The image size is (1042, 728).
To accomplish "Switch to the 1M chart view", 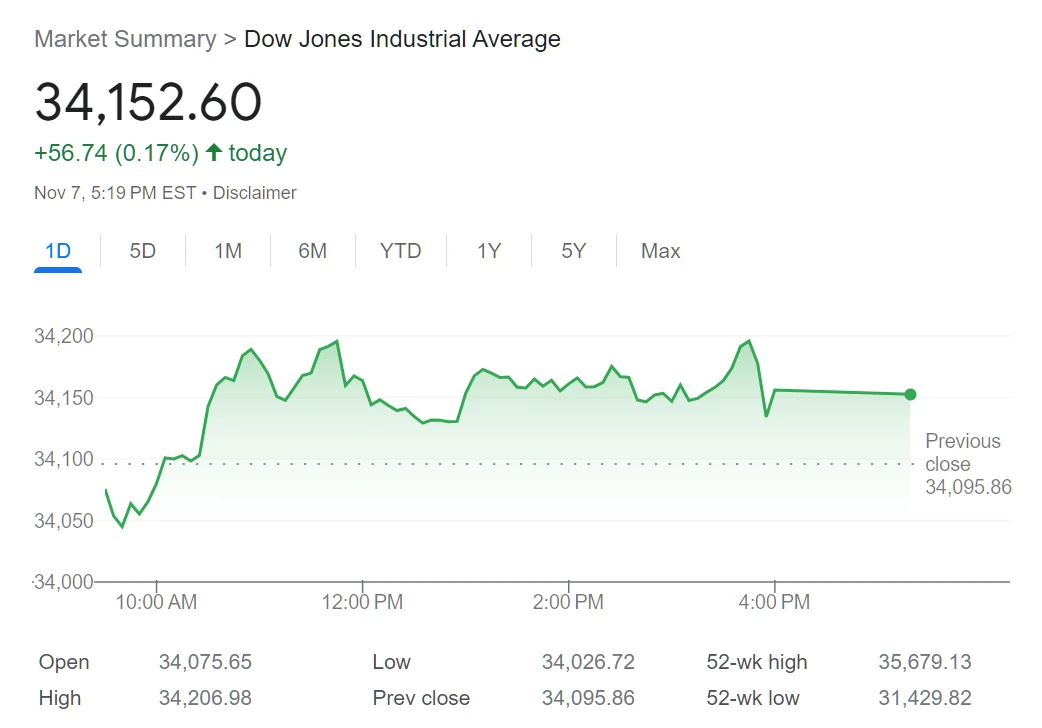I will coord(227,251).
